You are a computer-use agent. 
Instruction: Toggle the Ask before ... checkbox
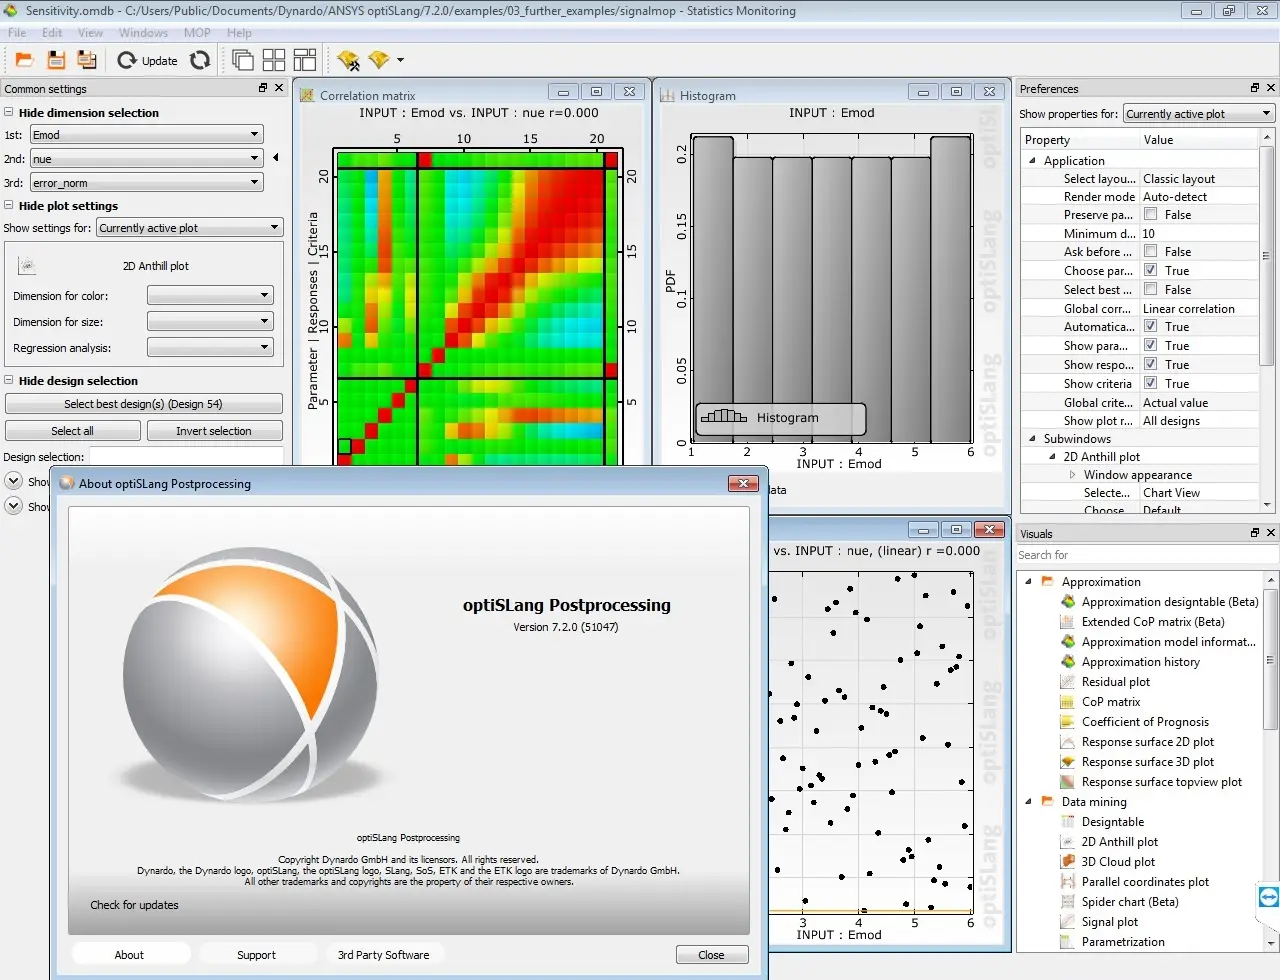1150,252
